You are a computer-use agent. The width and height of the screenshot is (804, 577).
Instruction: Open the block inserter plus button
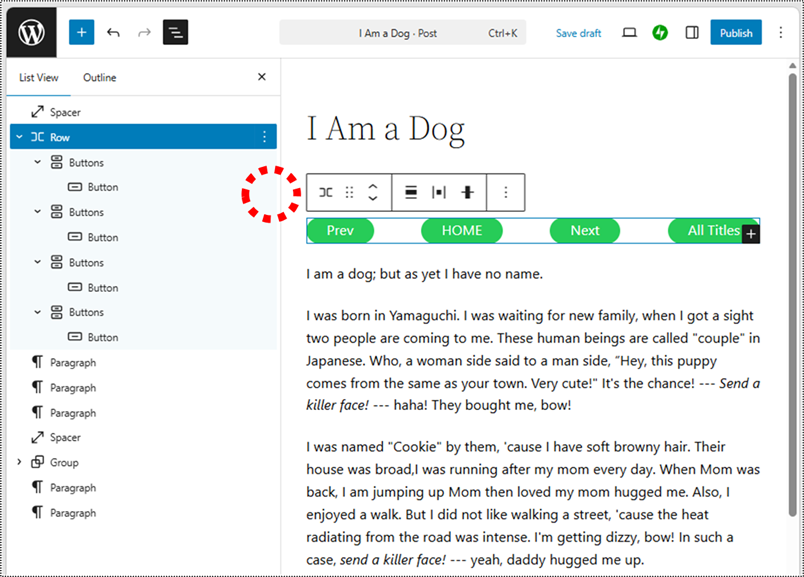pos(81,32)
